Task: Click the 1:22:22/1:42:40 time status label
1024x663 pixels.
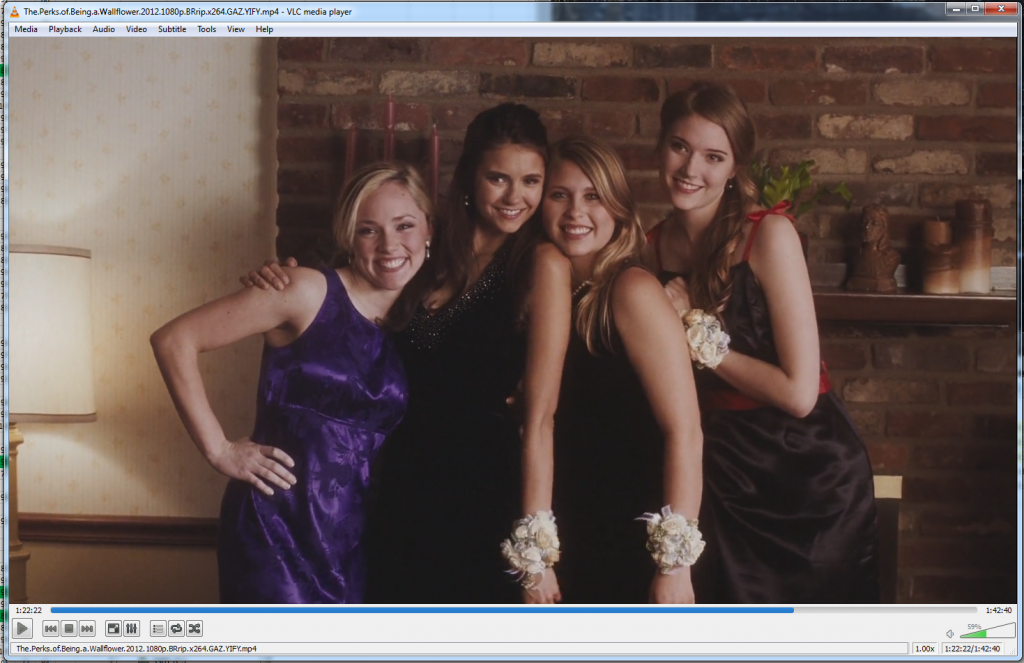Action: pos(972,649)
